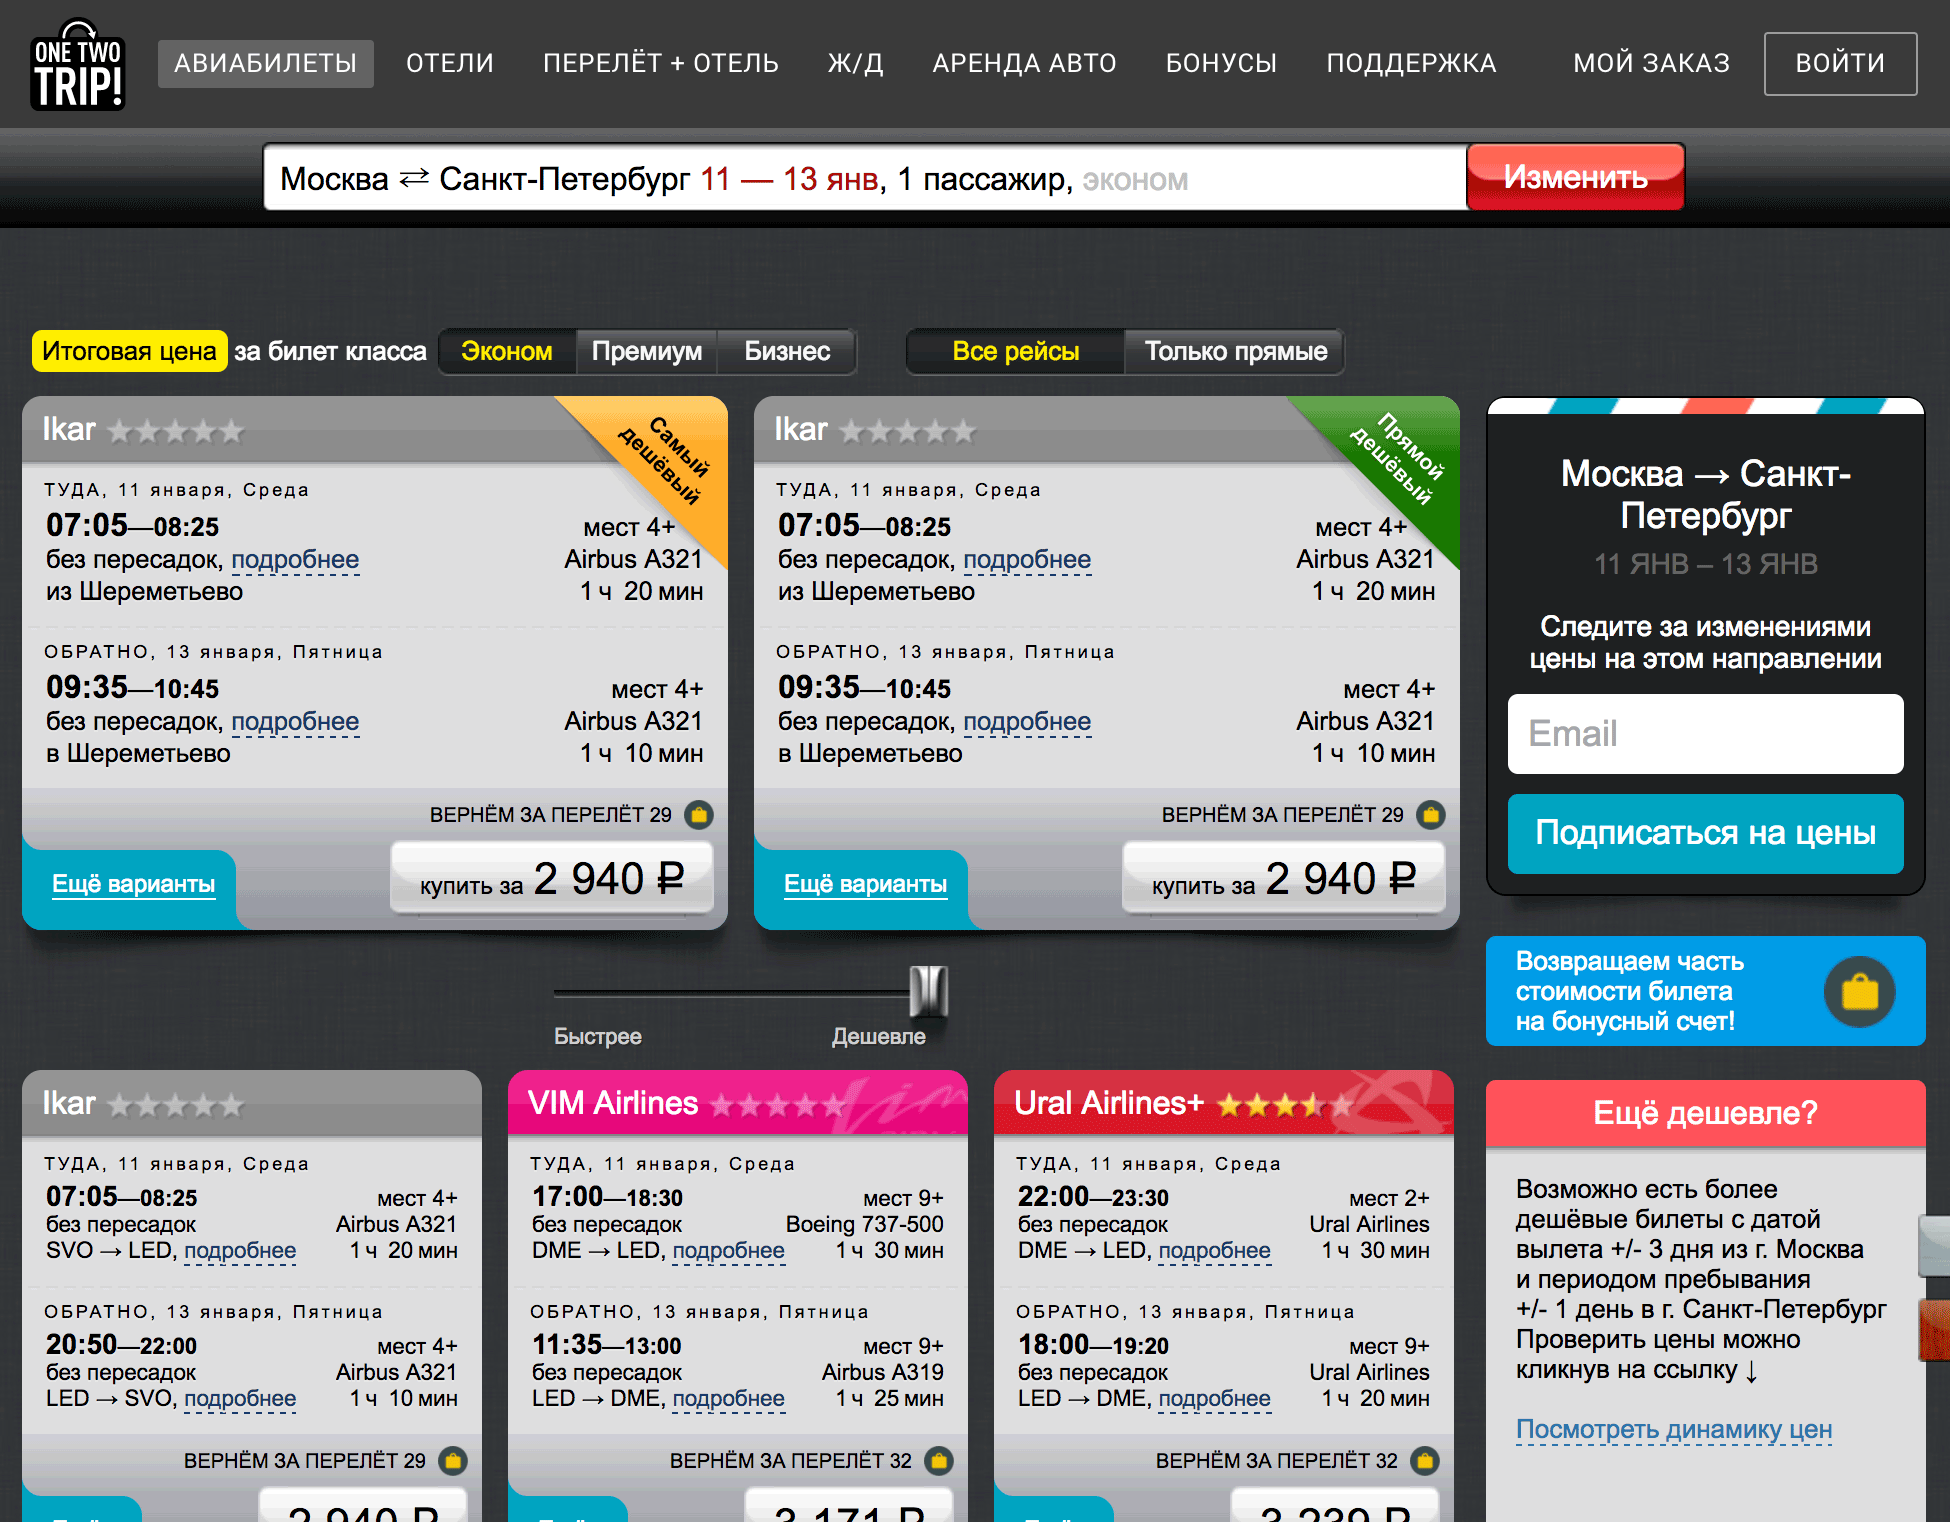This screenshot has height=1522, width=1950.
Task: Open подробнее for 09:35 return second card
Action: point(1027,722)
